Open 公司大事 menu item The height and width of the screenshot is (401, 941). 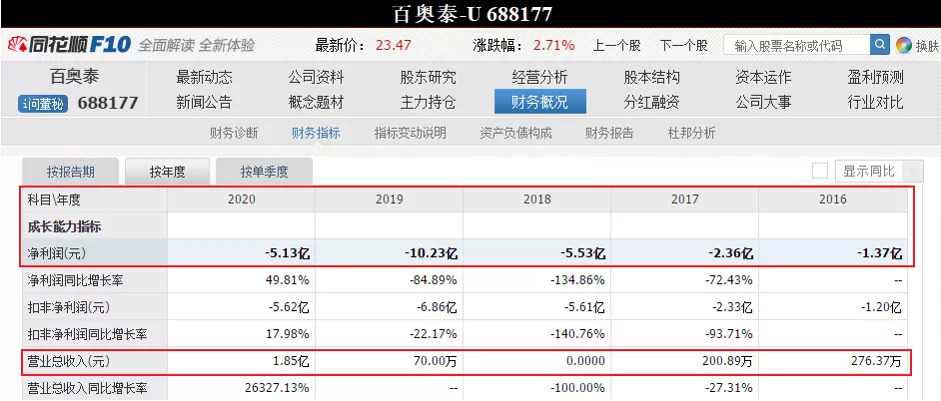click(x=763, y=102)
